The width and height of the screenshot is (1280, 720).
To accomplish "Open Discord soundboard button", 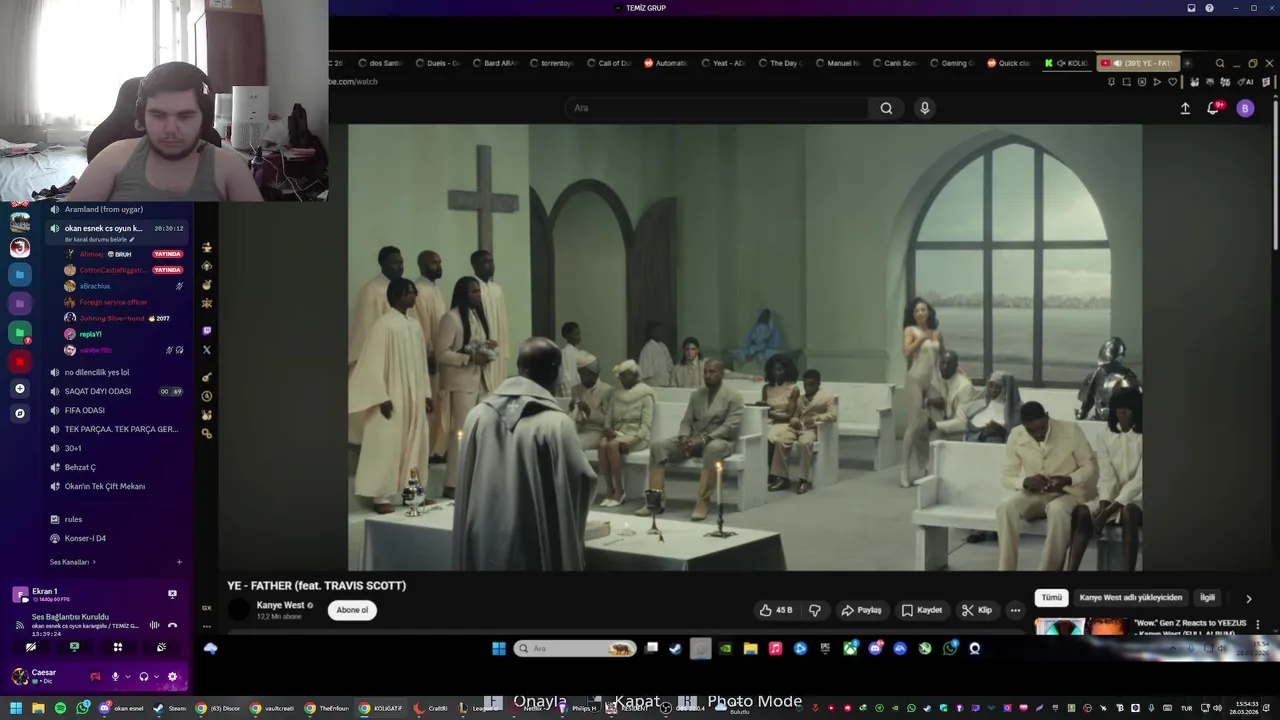I will coord(161,647).
